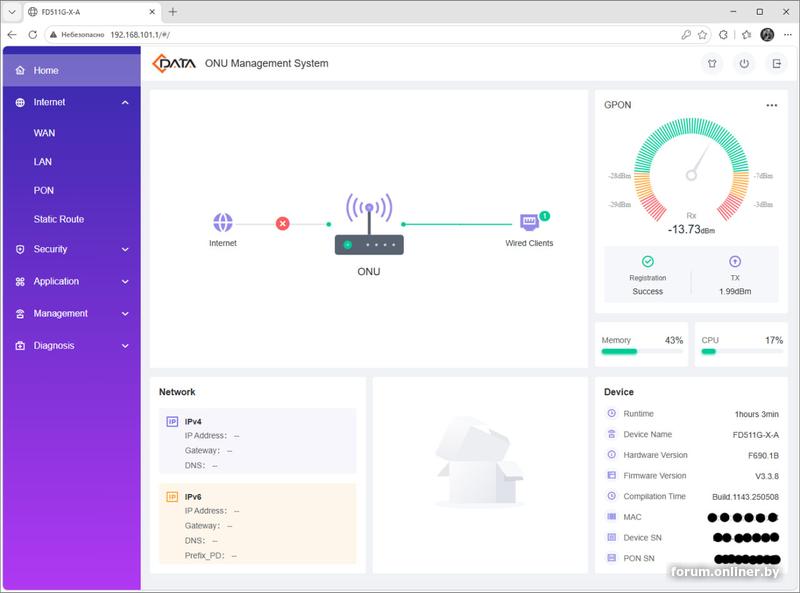Image resolution: width=800 pixels, height=593 pixels.
Task: Click the browser refresh button
Action: pos(33,35)
